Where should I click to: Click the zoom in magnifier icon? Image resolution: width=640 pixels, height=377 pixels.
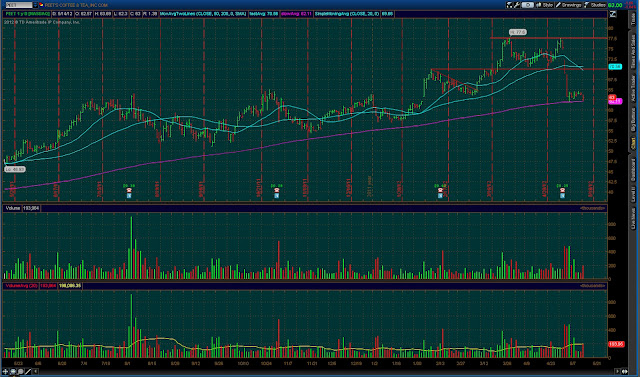tap(13, 371)
